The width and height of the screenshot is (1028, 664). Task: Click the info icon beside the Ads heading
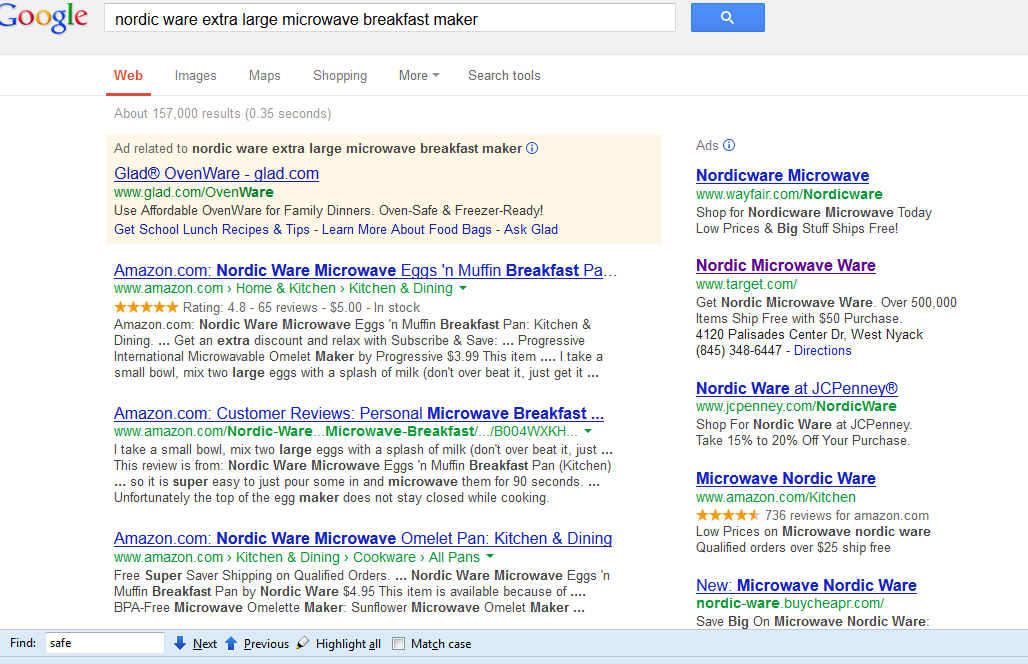(x=729, y=145)
